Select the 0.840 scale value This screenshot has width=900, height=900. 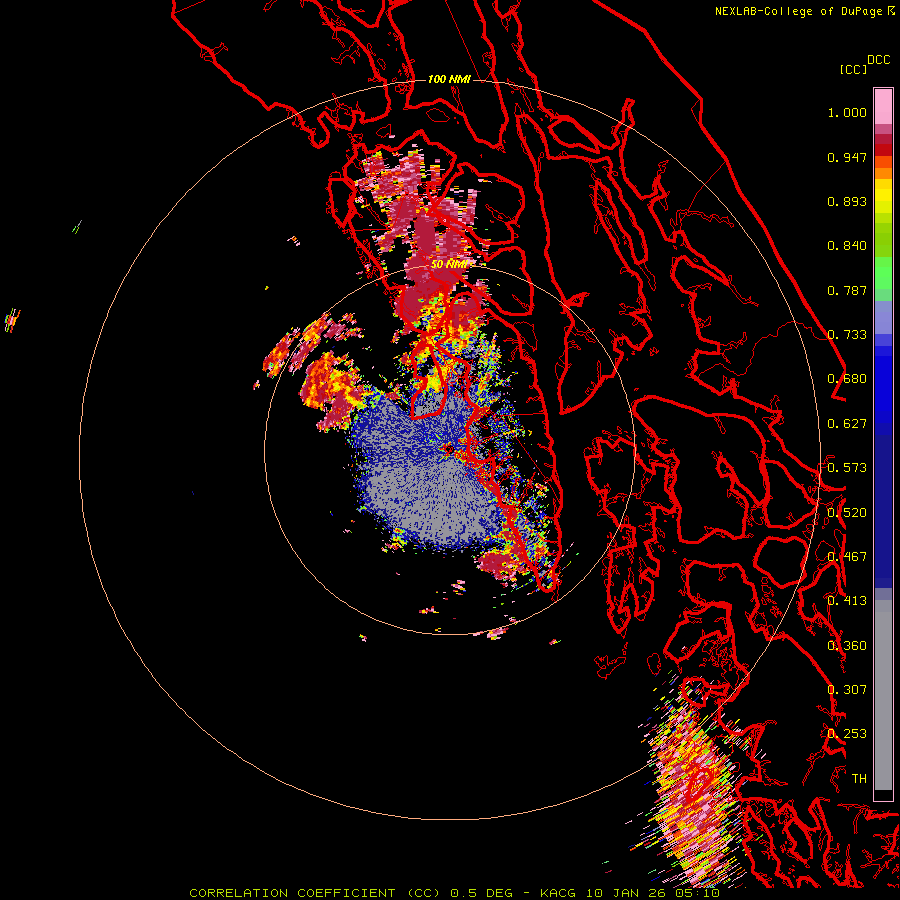[x=847, y=246]
